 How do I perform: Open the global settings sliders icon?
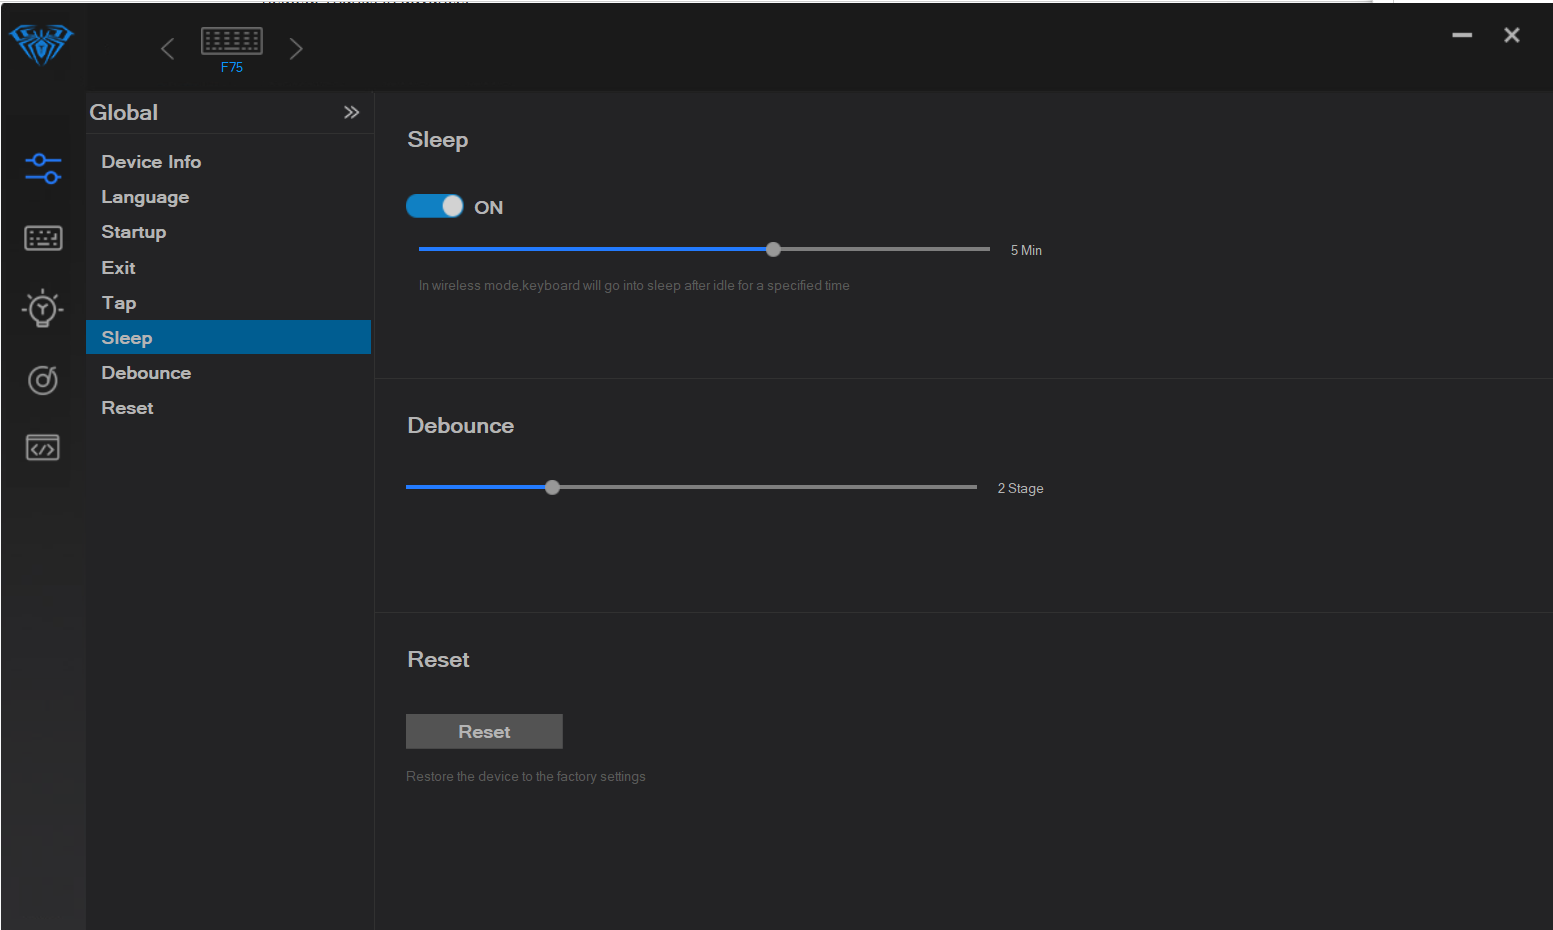43,168
